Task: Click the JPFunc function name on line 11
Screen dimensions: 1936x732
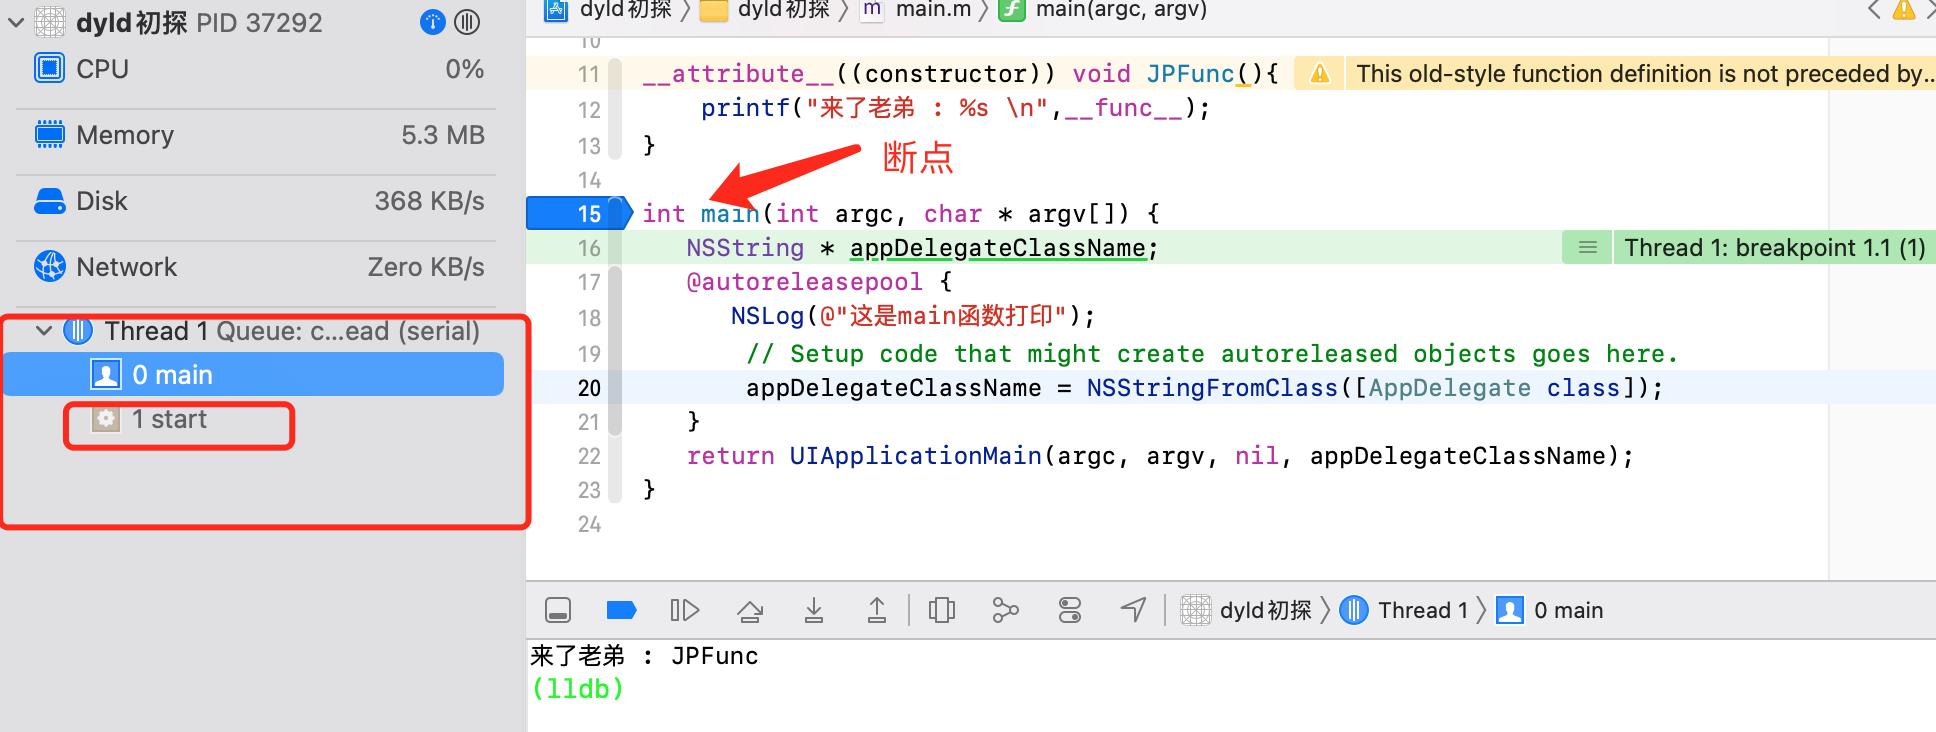Action: 1190,74
